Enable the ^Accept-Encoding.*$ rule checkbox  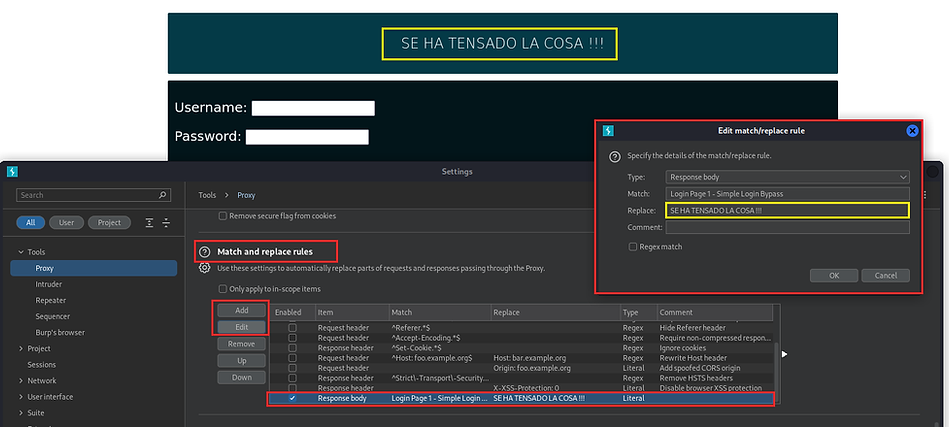(292, 338)
